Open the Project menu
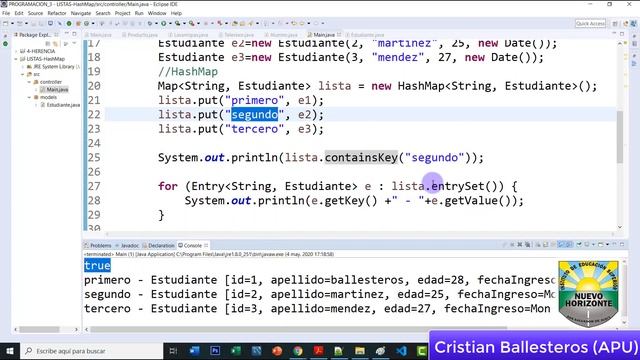 click(x=122, y=13)
